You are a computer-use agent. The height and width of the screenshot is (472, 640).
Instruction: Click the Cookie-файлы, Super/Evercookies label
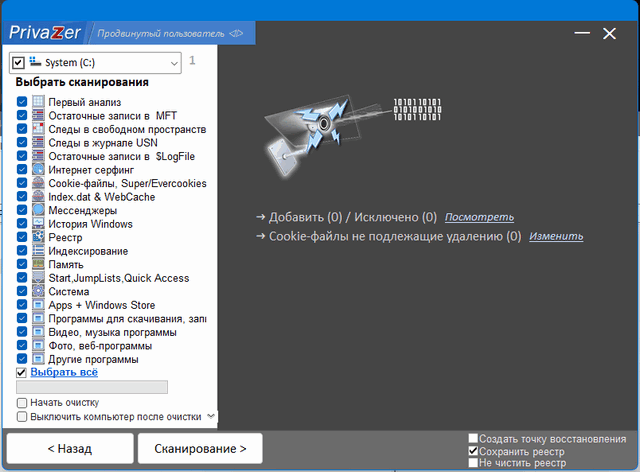point(127,183)
